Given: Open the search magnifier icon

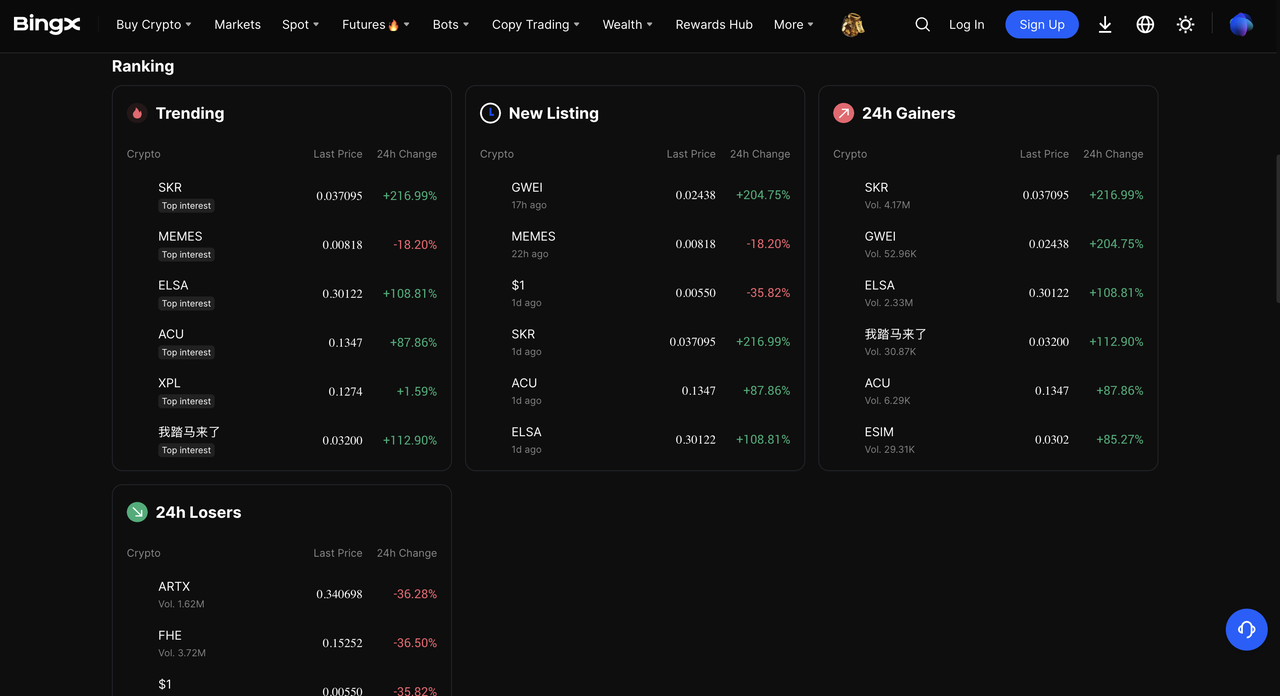Looking at the screenshot, I should pos(922,24).
